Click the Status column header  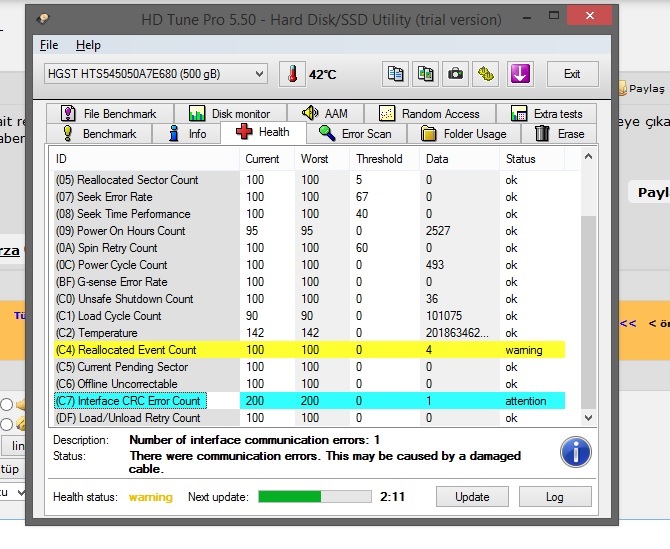pos(532,159)
